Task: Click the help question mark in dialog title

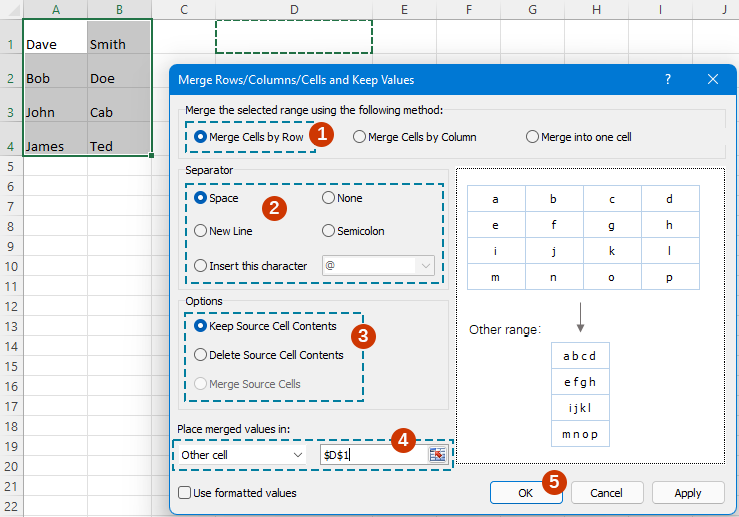Action: (667, 79)
